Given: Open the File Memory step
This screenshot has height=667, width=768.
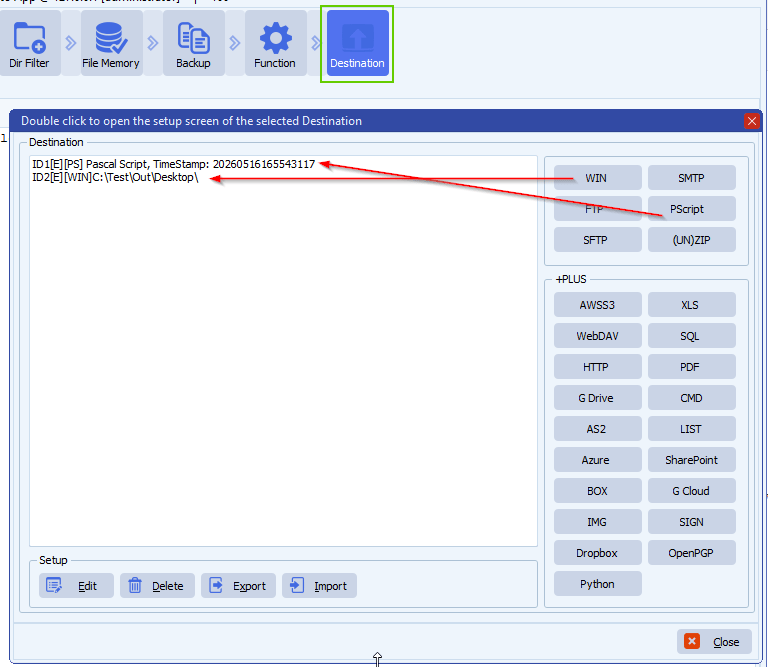Looking at the screenshot, I should (111, 44).
